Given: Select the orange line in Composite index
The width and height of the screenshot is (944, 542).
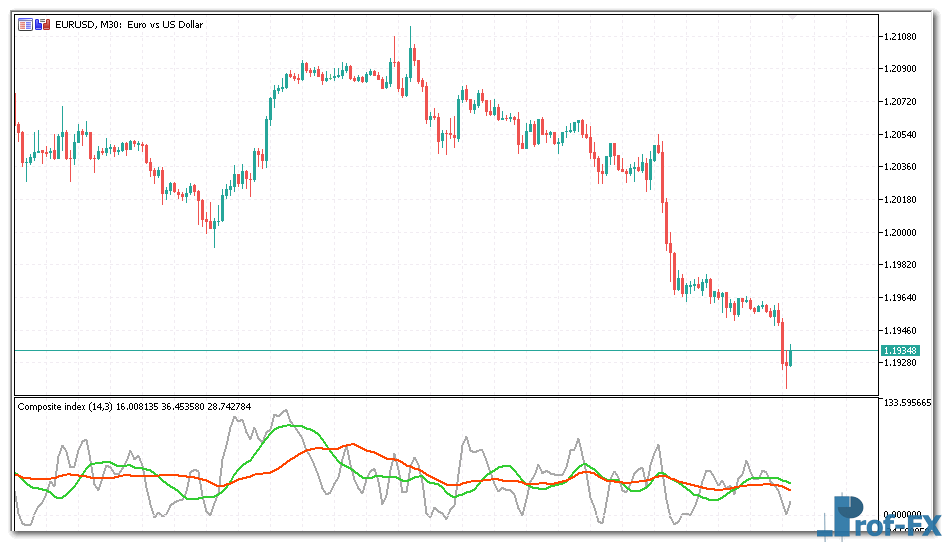Looking at the screenshot, I should [350, 445].
